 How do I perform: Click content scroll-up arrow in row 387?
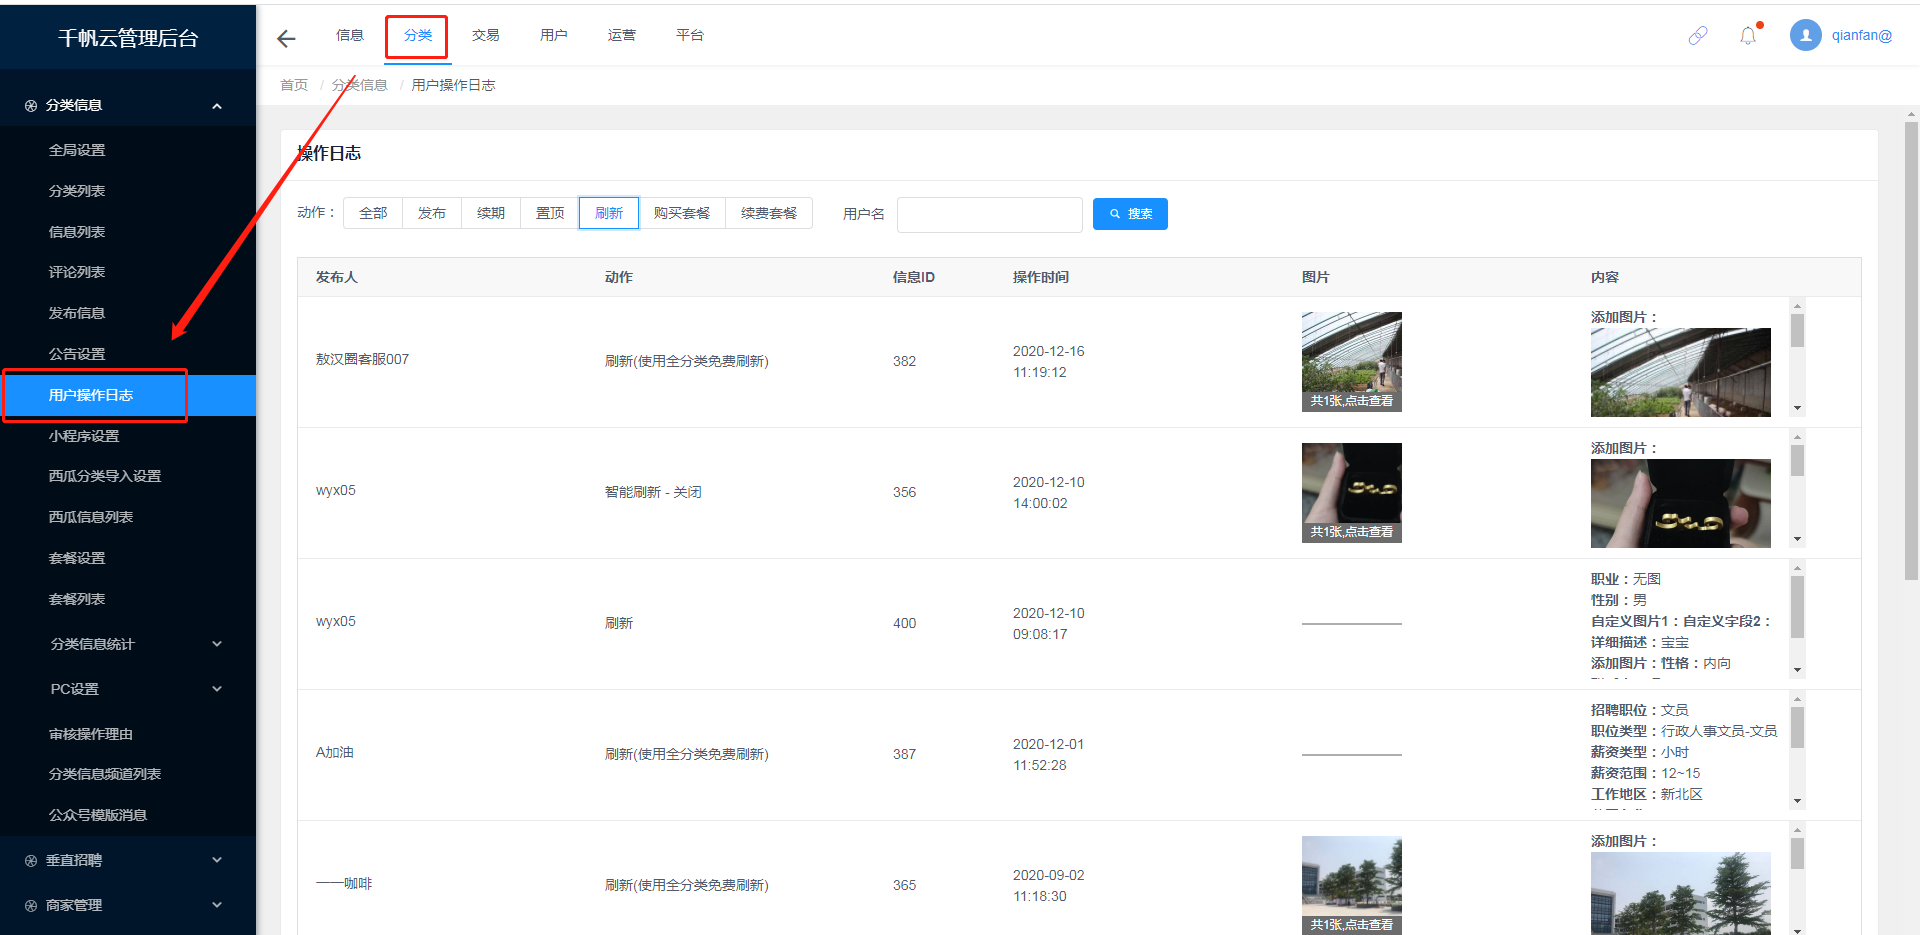click(1797, 700)
